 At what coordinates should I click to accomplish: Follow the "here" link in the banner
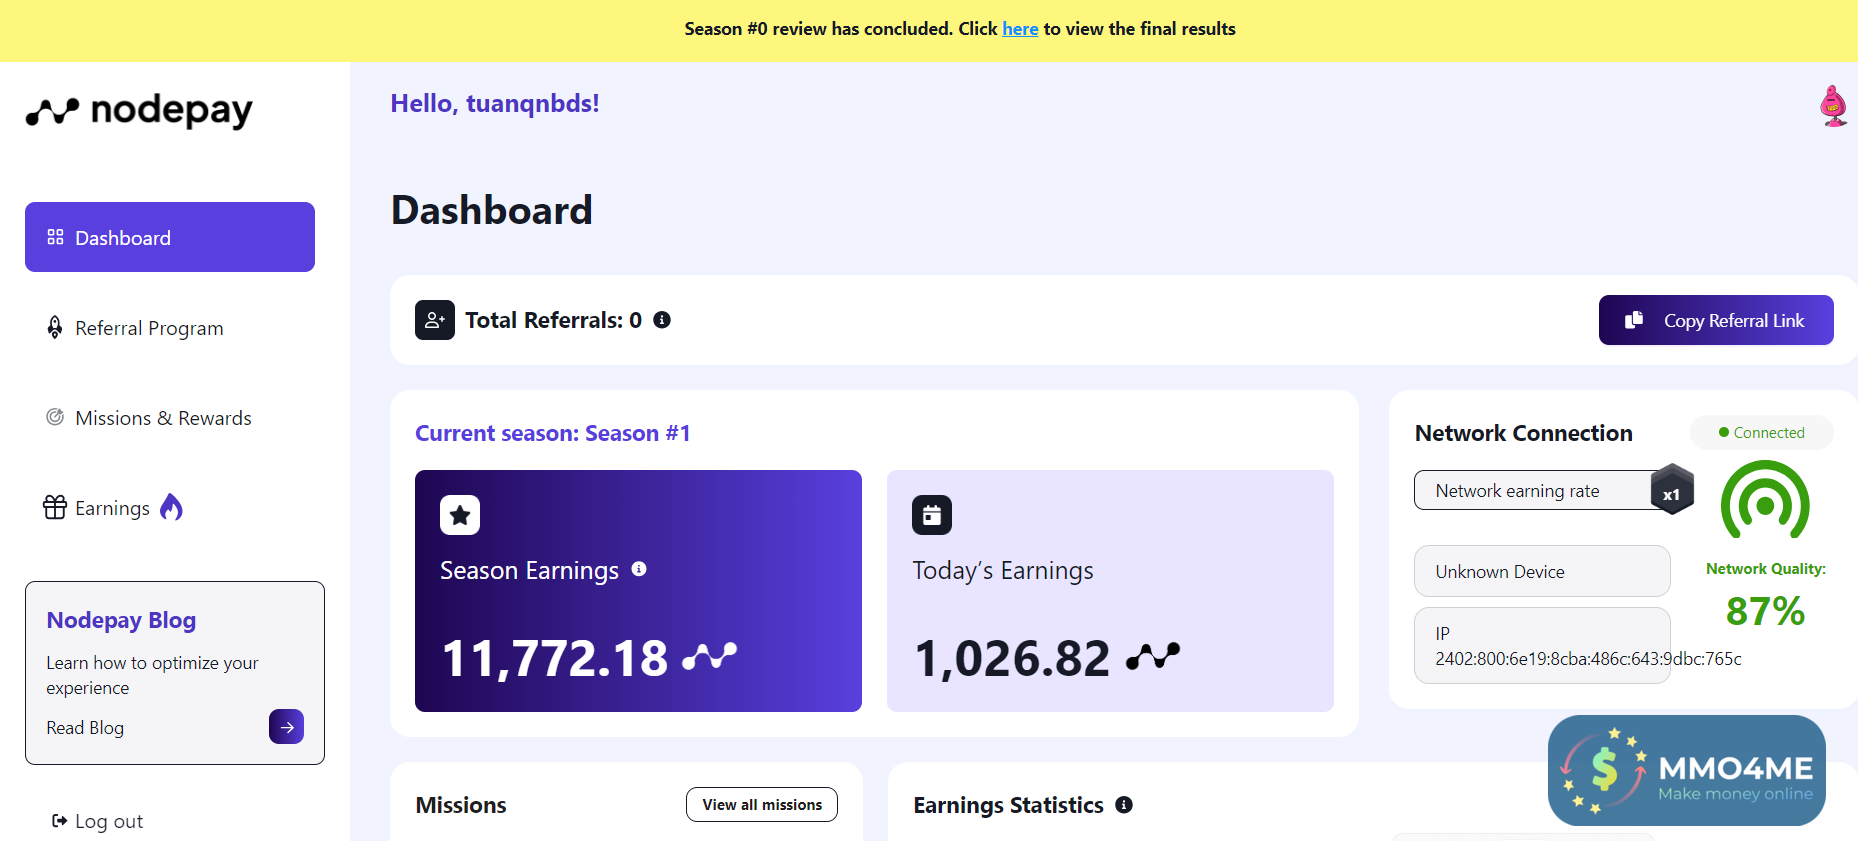pos(1020,29)
